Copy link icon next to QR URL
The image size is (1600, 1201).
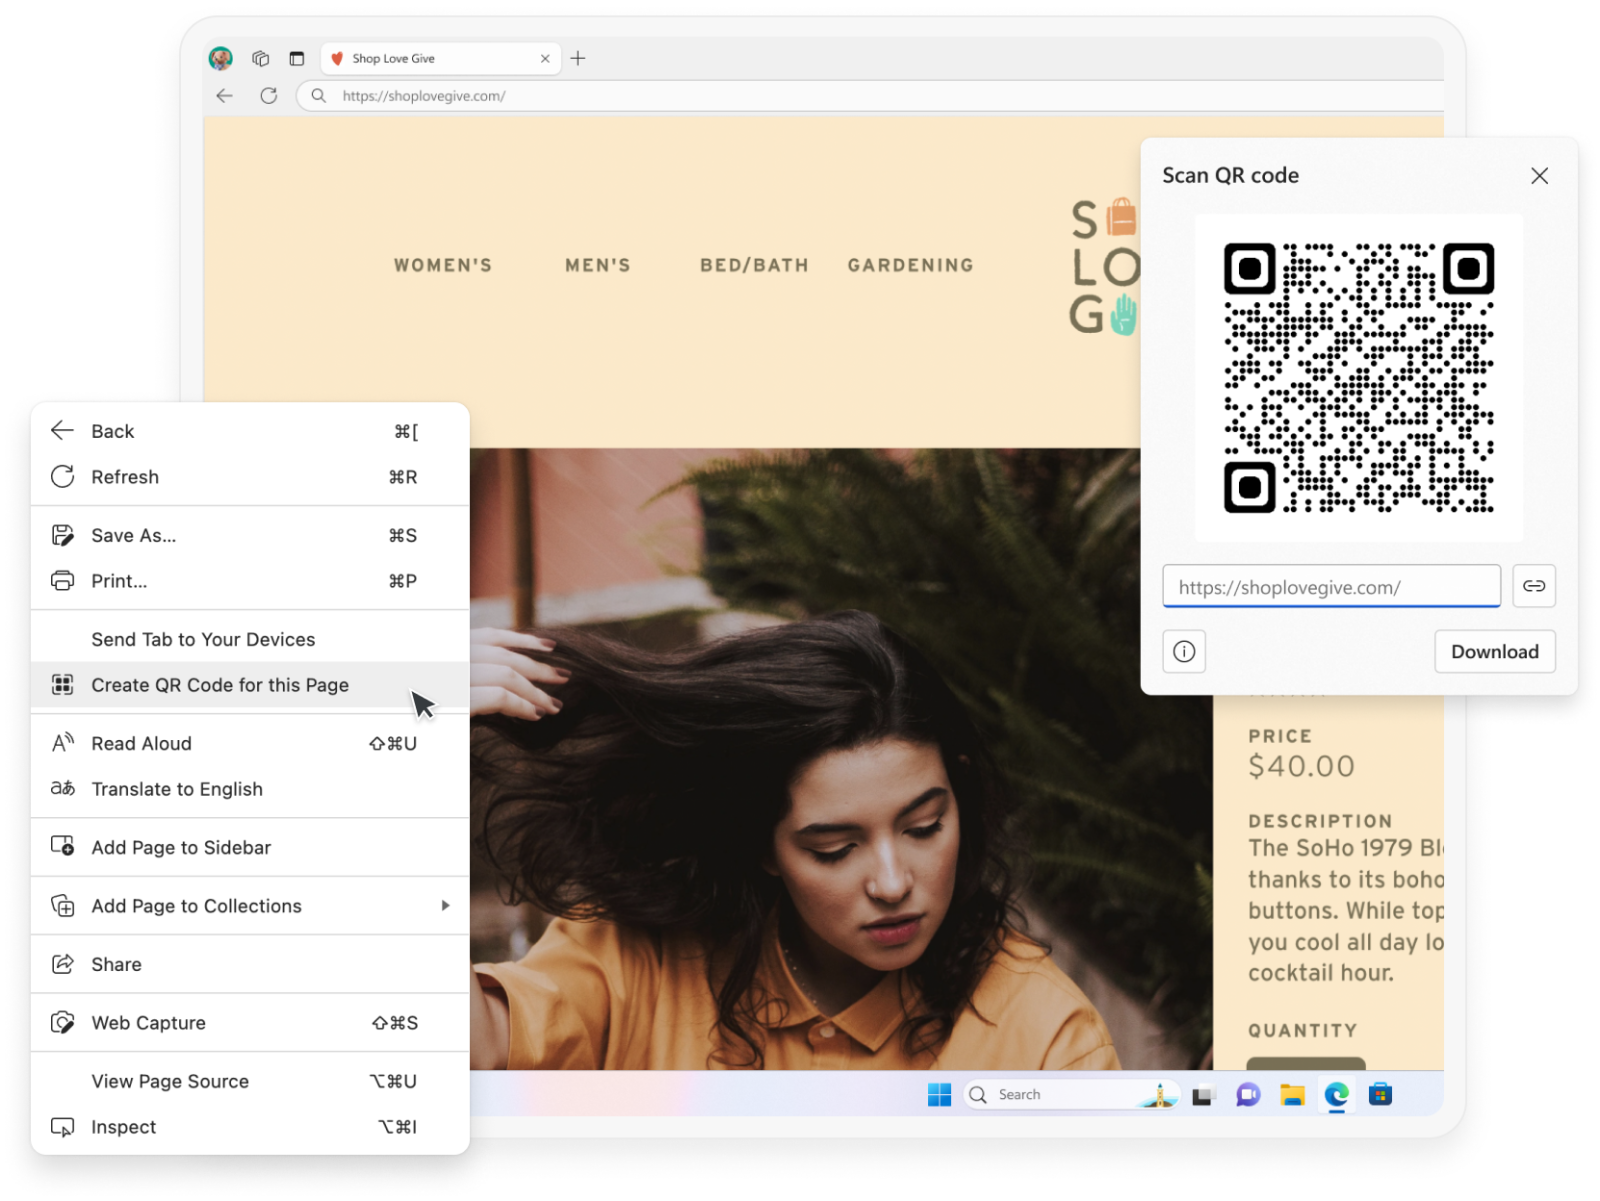1533,586
